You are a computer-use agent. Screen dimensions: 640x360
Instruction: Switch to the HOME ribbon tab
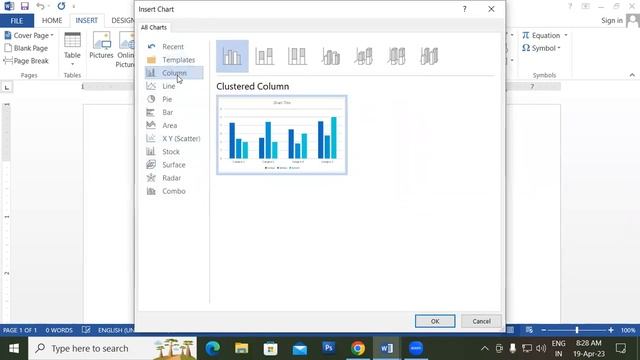point(52,20)
